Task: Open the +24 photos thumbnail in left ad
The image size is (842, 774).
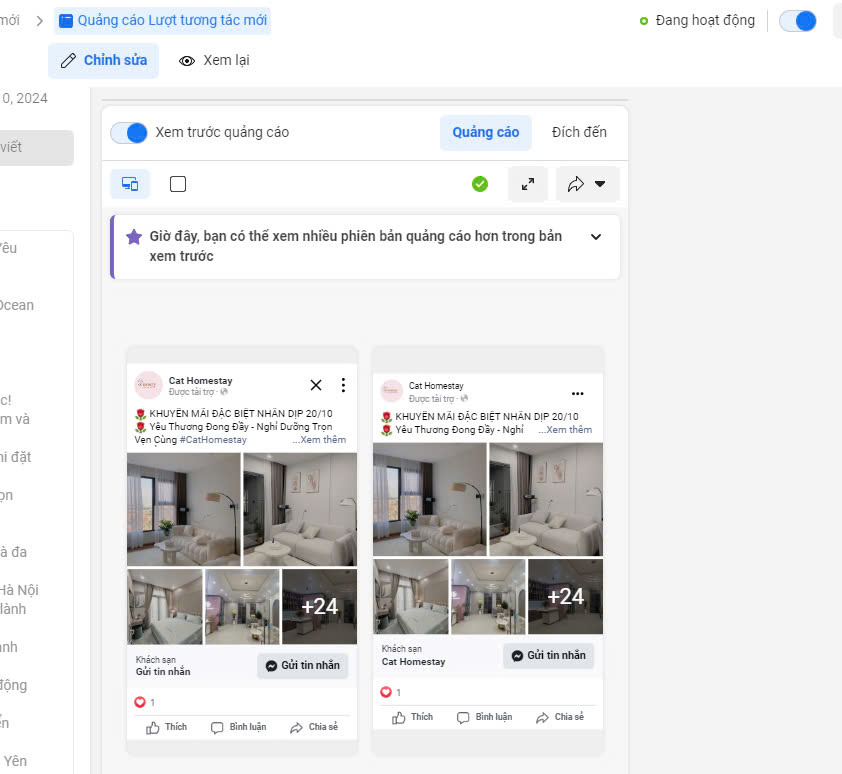Action: [x=319, y=606]
